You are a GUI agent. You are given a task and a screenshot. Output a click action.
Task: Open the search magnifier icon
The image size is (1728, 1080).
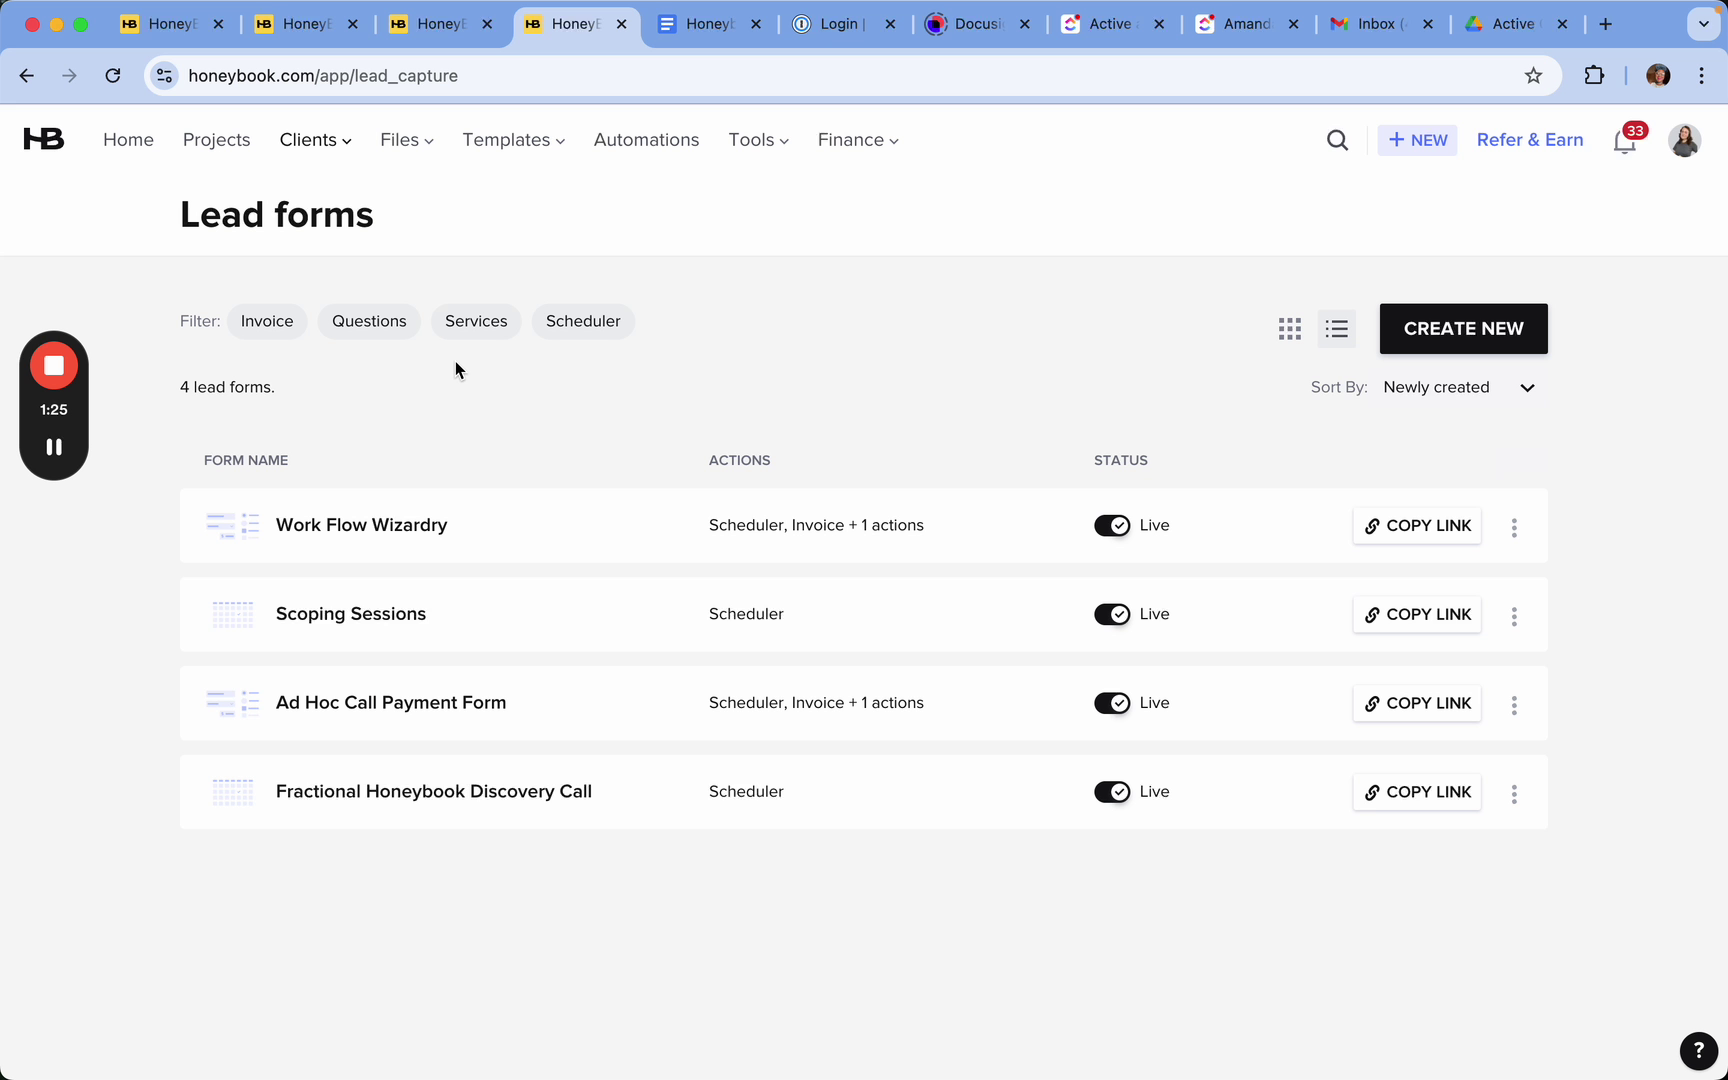[x=1337, y=140]
